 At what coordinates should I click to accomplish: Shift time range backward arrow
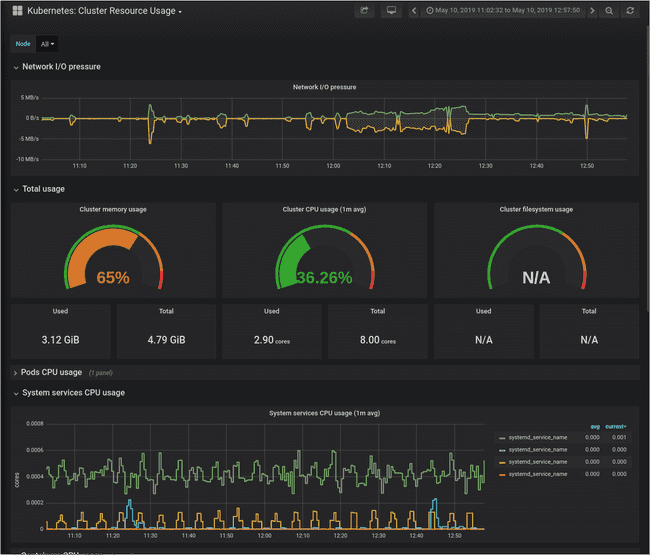(x=414, y=11)
